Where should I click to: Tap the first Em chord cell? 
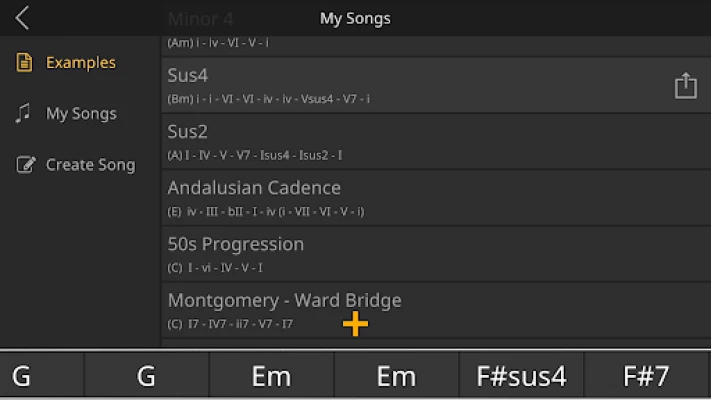click(271, 376)
